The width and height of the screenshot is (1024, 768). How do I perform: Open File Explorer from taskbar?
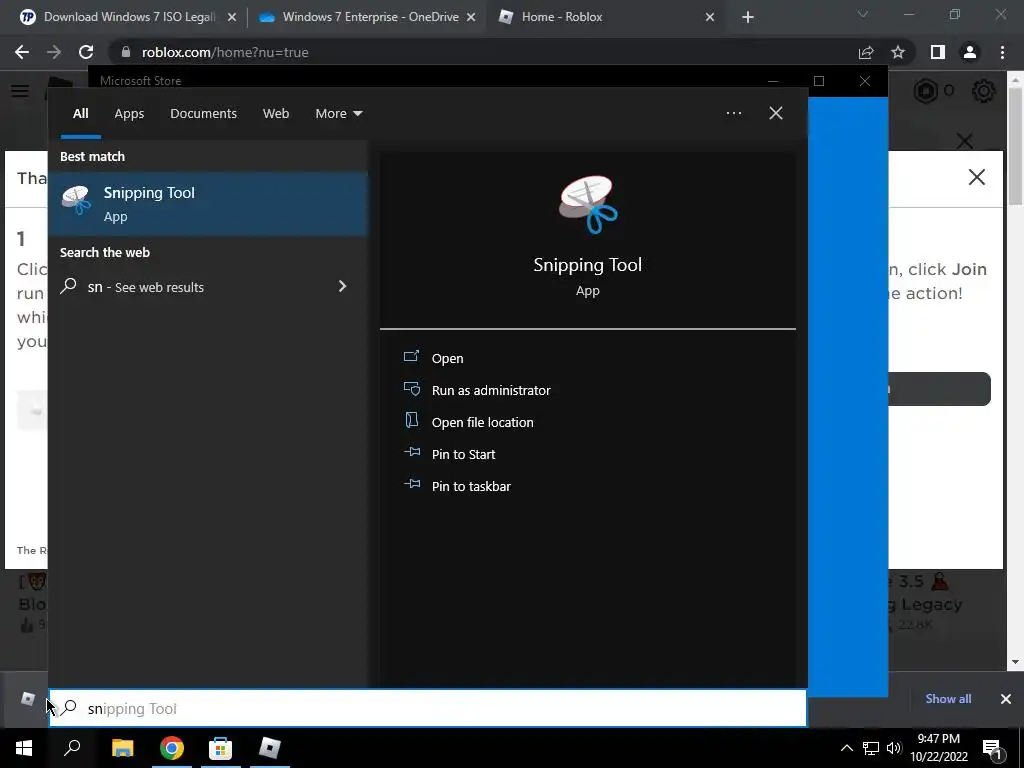click(122, 748)
